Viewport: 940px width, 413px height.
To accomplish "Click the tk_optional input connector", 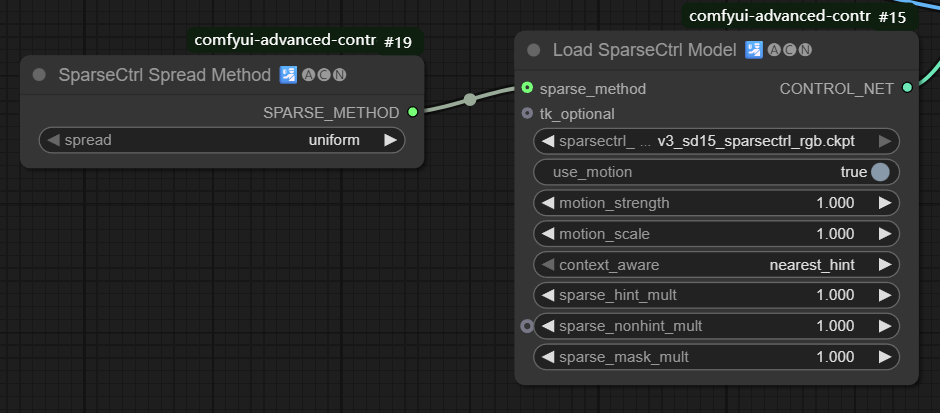I will (527, 114).
